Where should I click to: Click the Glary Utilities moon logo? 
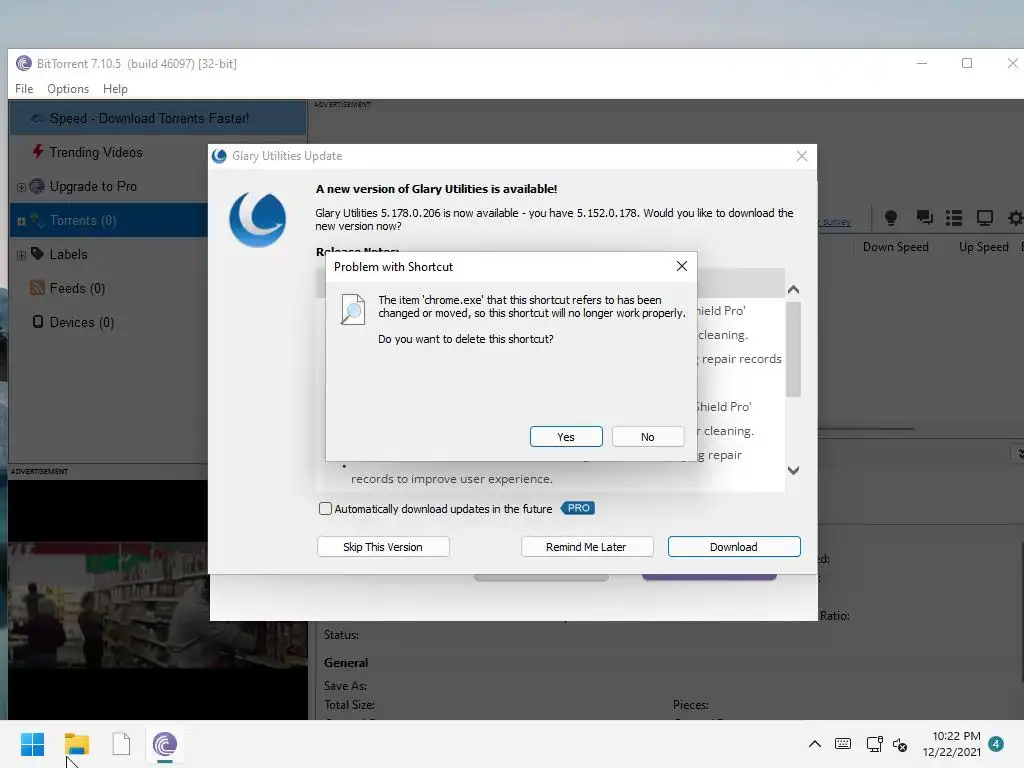pyautogui.click(x=258, y=219)
